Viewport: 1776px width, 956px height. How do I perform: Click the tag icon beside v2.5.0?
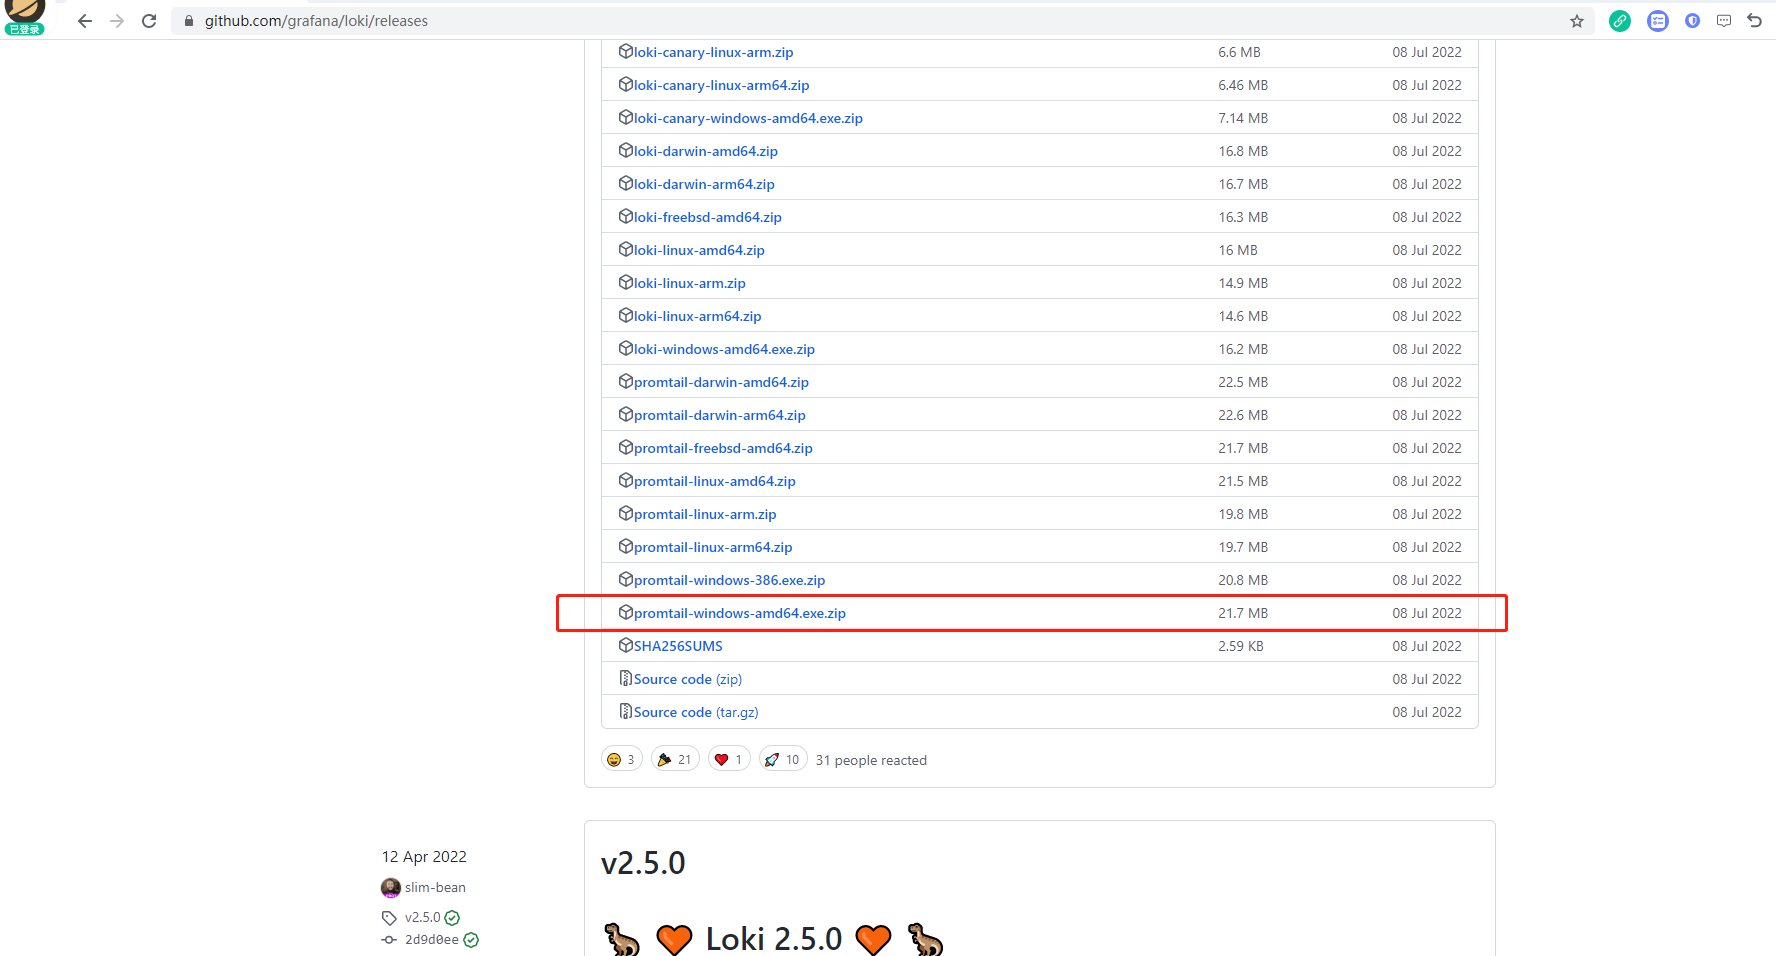pyautogui.click(x=389, y=918)
